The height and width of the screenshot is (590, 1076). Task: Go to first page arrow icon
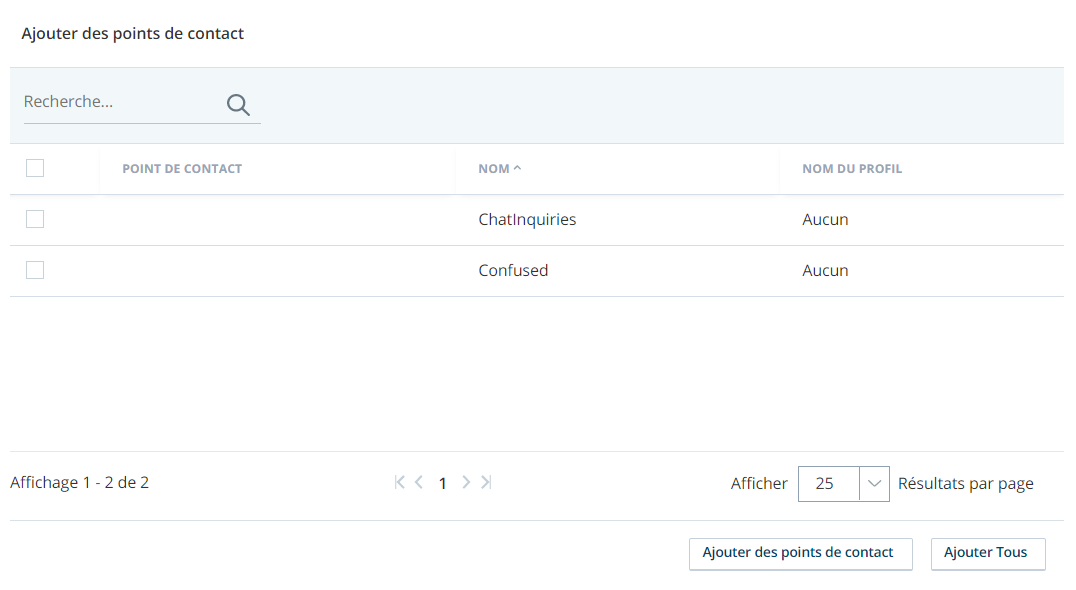(399, 482)
